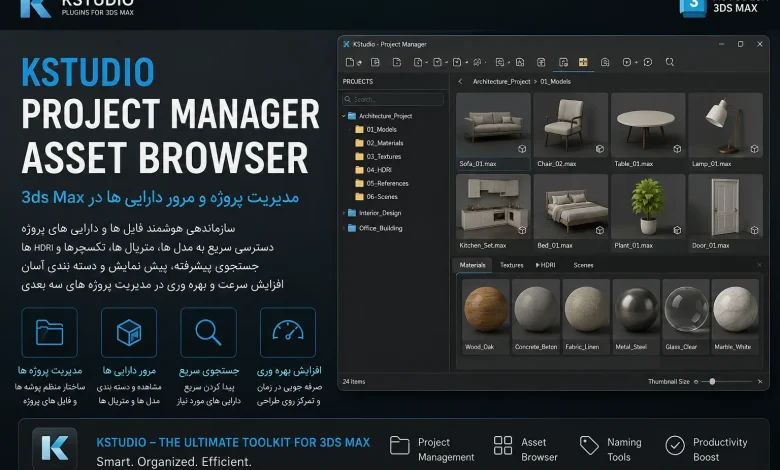Click the K logo in the bottom banner
This screenshot has width=780, height=470.
click(x=55, y=448)
